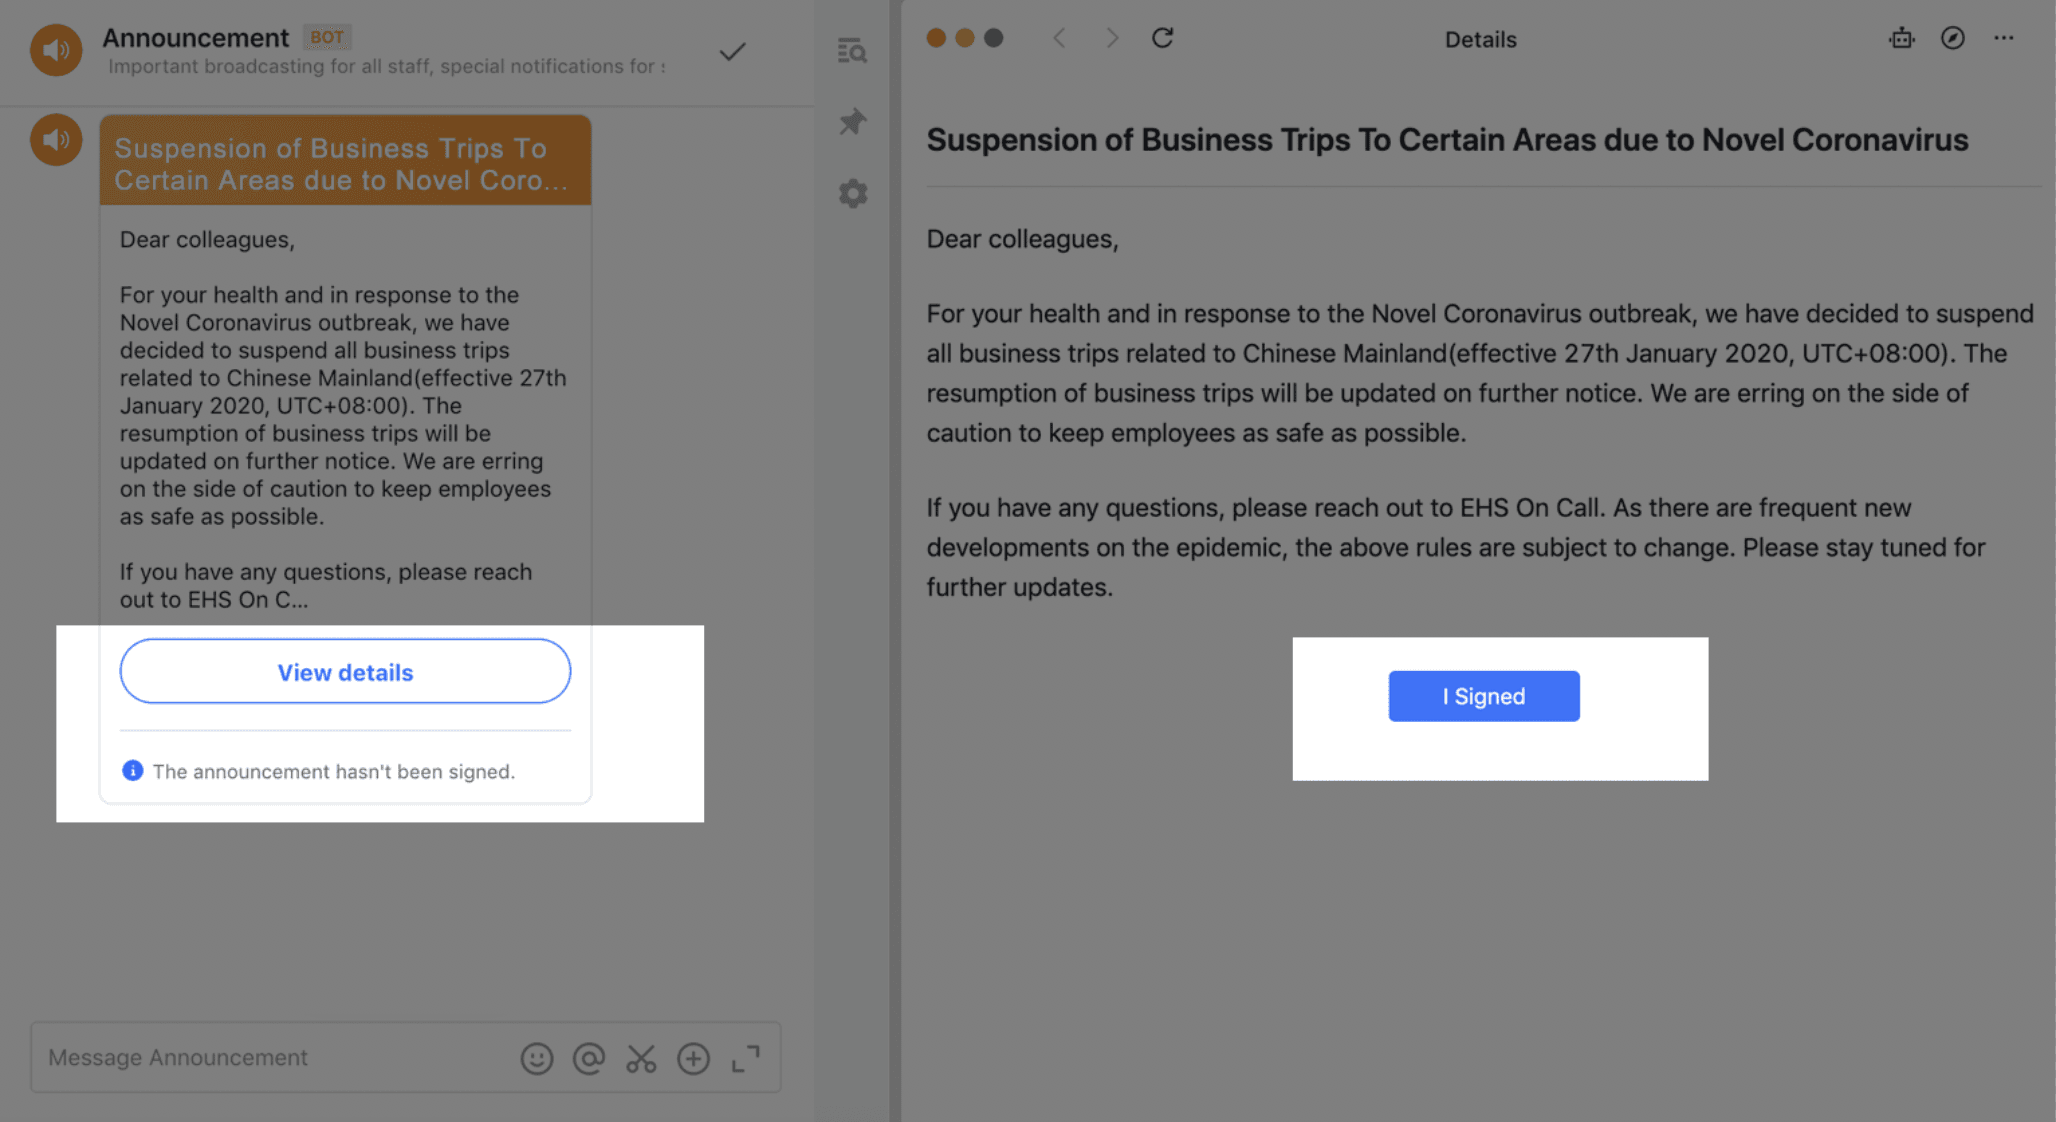Click the View details button
This screenshot has height=1122, width=2056.
pyautogui.click(x=345, y=672)
